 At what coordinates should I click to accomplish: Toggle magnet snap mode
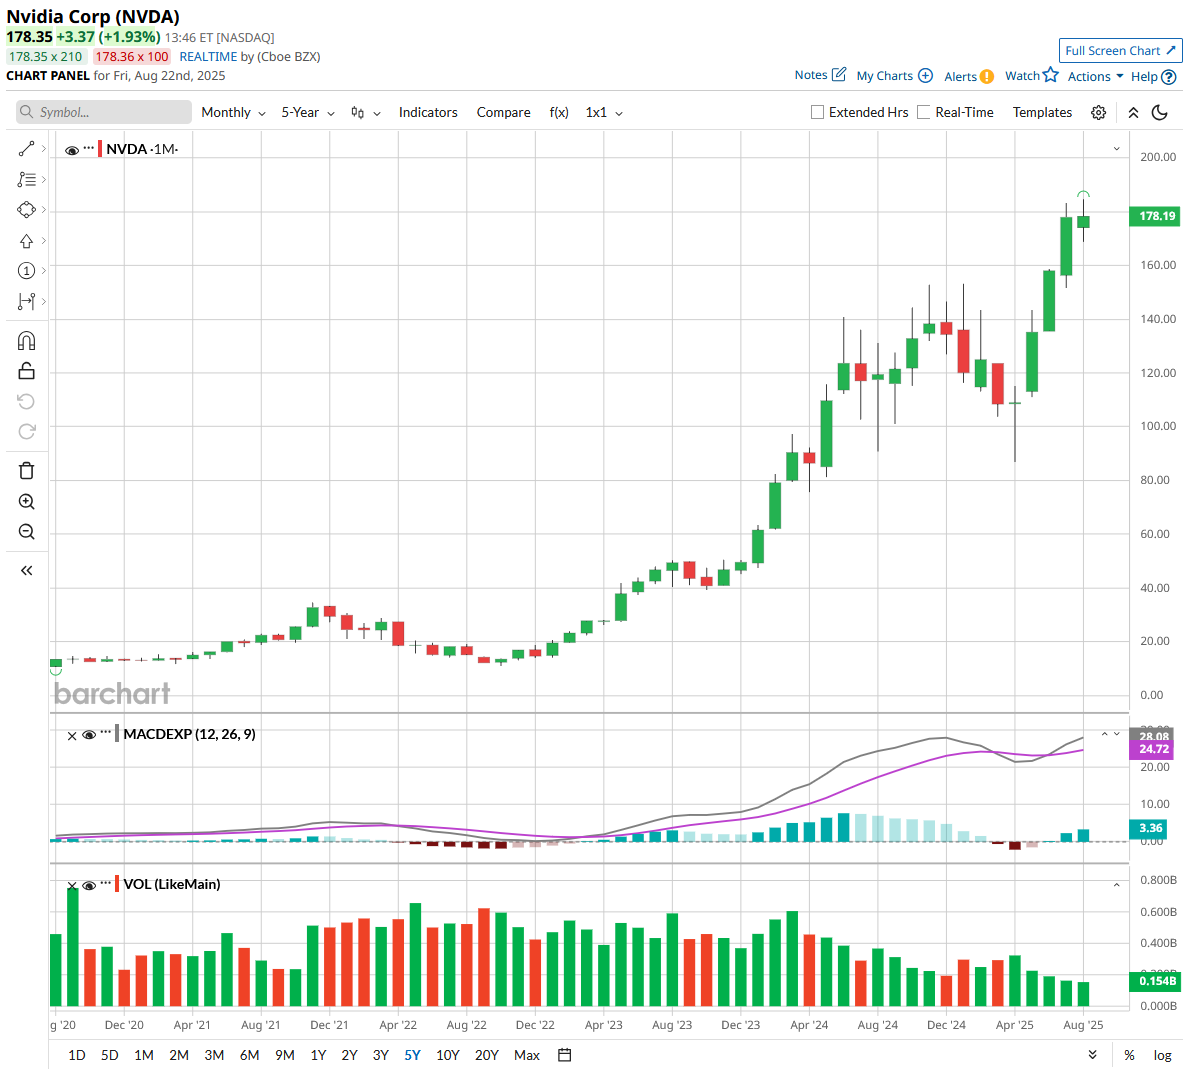[26, 341]
